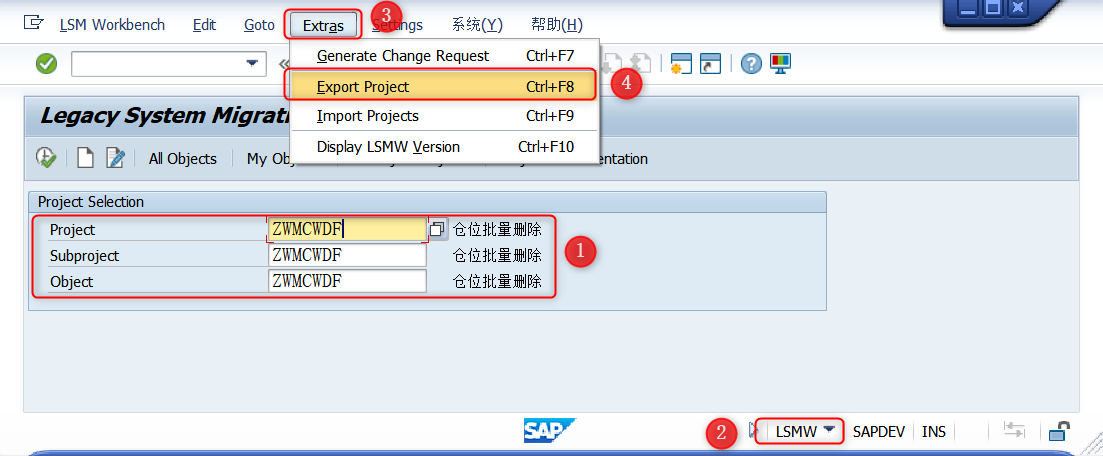Open the help question mark icon
The image size is (1103, 456).
(751, 64)
